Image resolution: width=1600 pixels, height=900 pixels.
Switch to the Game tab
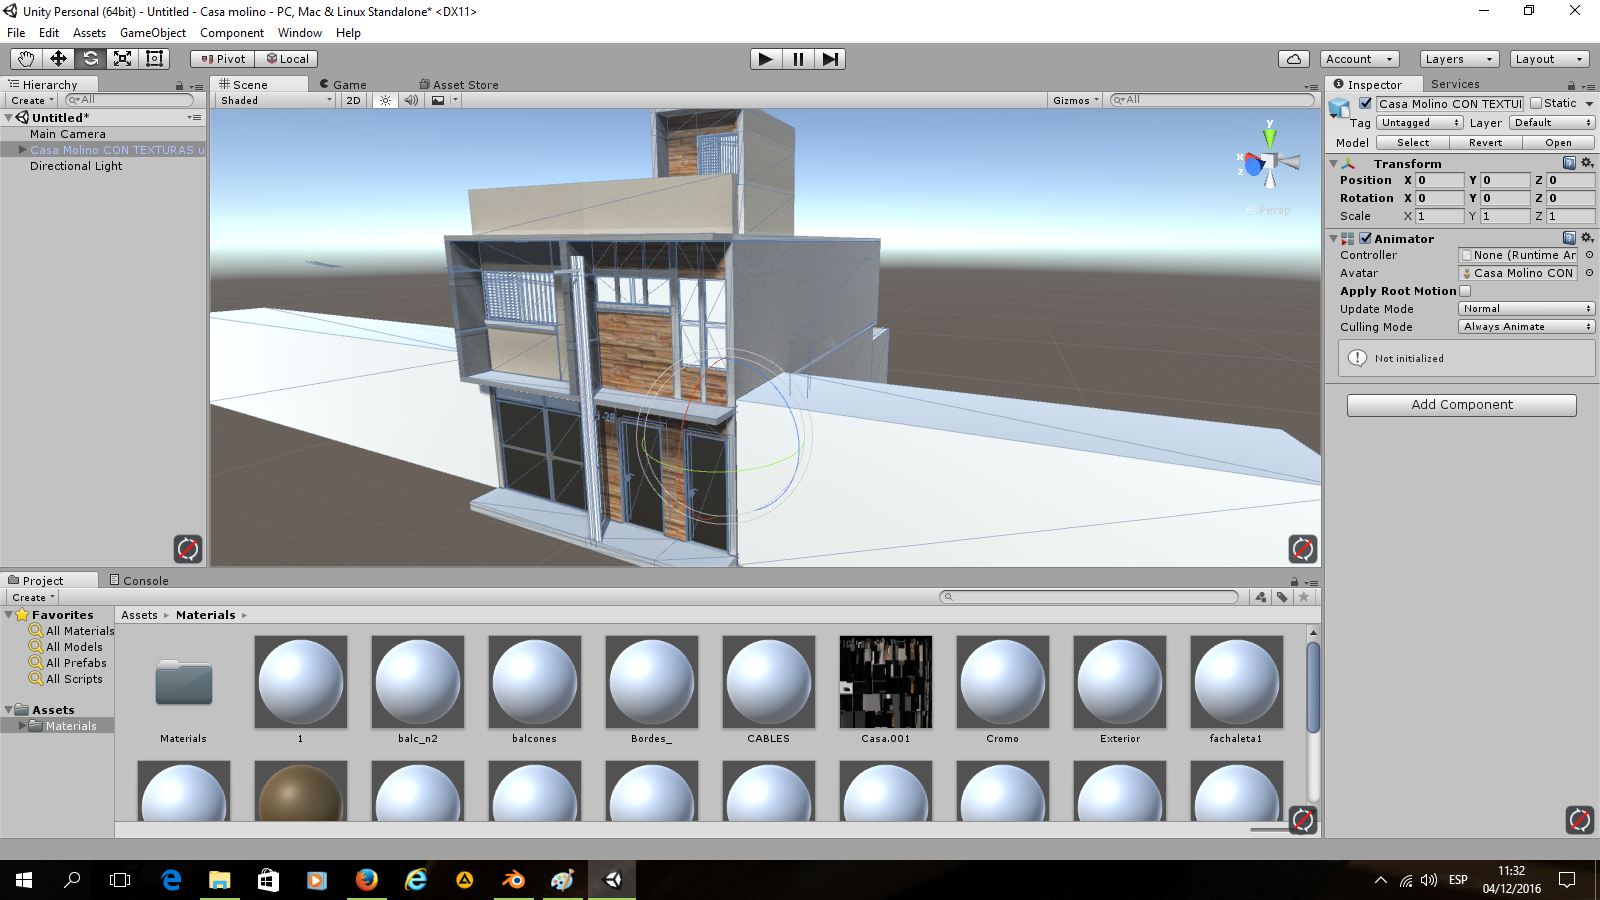(343, 85)
